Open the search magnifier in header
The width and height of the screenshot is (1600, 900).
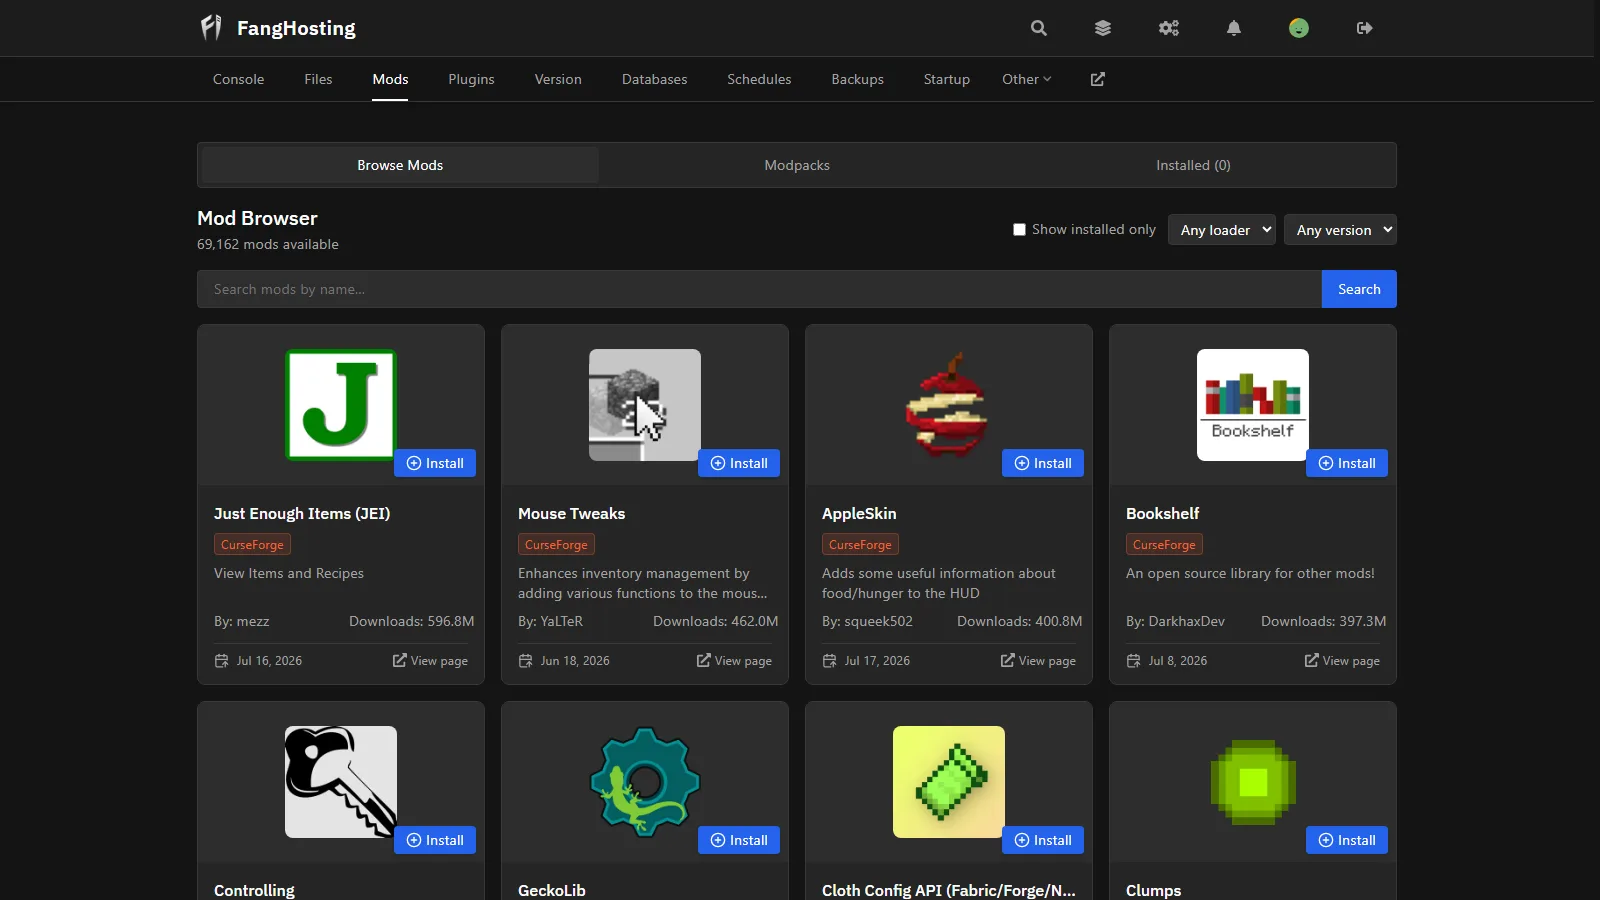(x=1039, y=28)
